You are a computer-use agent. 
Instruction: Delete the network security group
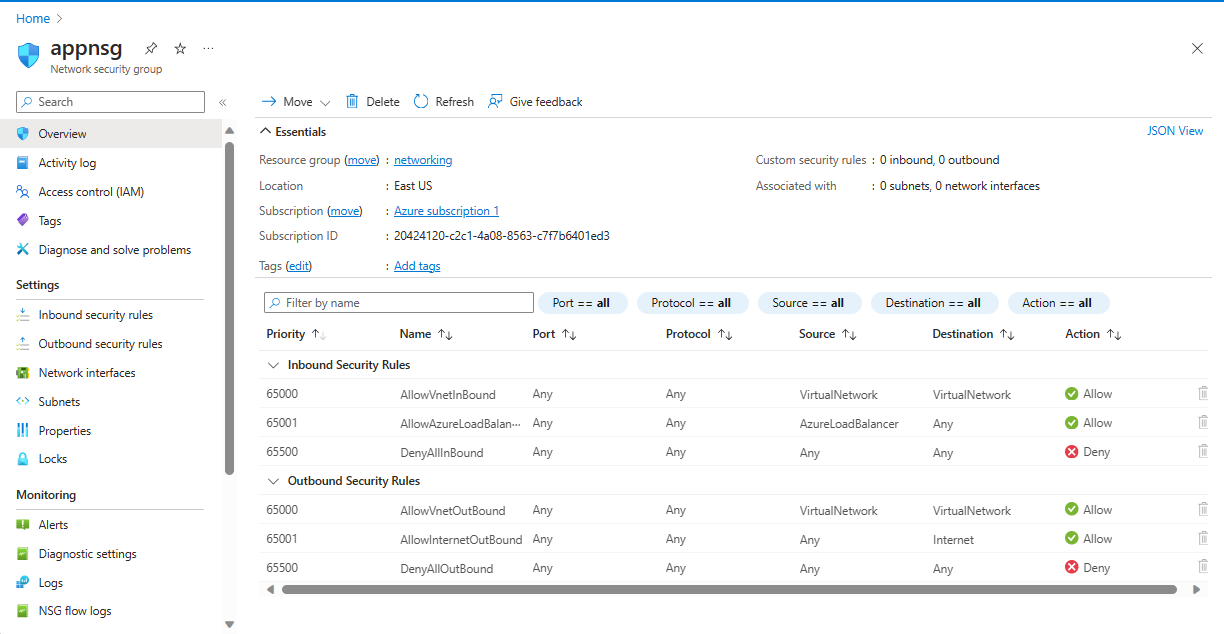click(372, 102)
